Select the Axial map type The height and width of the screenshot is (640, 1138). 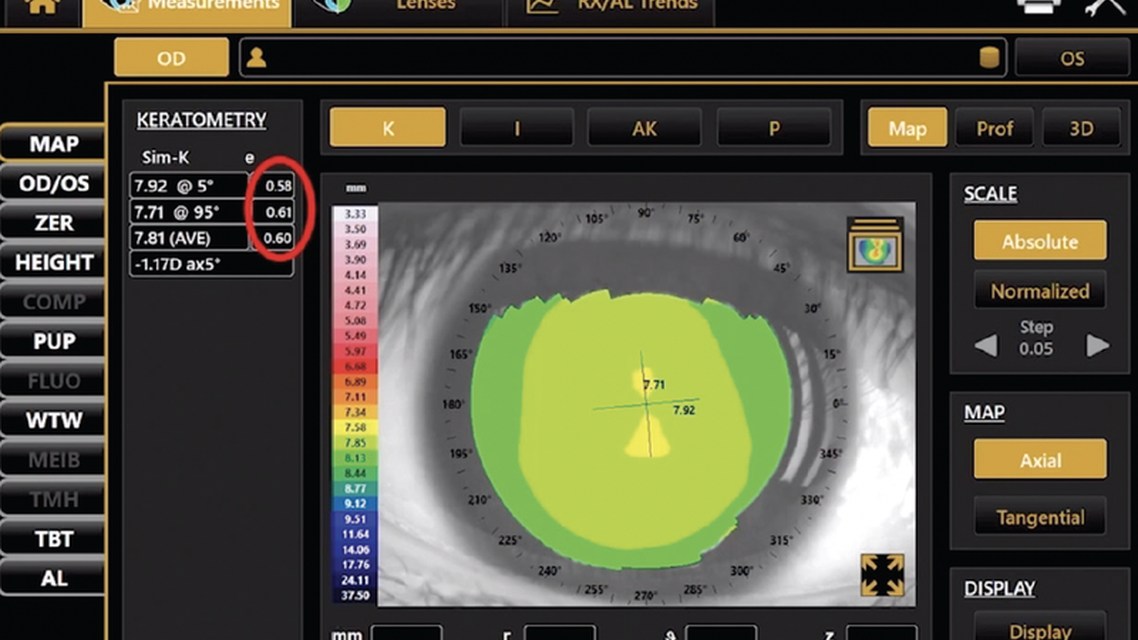coord(1040,459)
